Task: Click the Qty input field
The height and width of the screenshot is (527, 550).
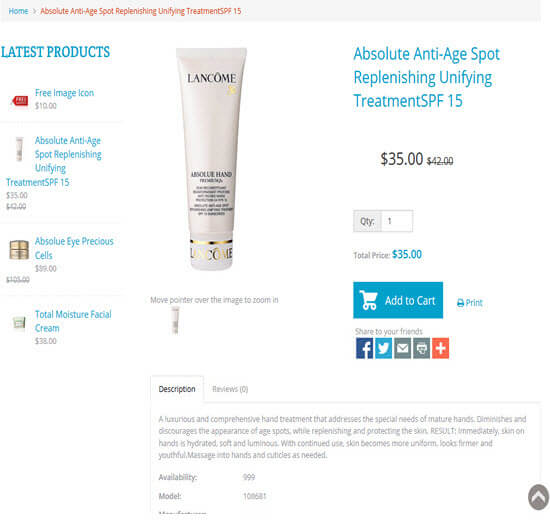Action: click(x=397, y=221)
